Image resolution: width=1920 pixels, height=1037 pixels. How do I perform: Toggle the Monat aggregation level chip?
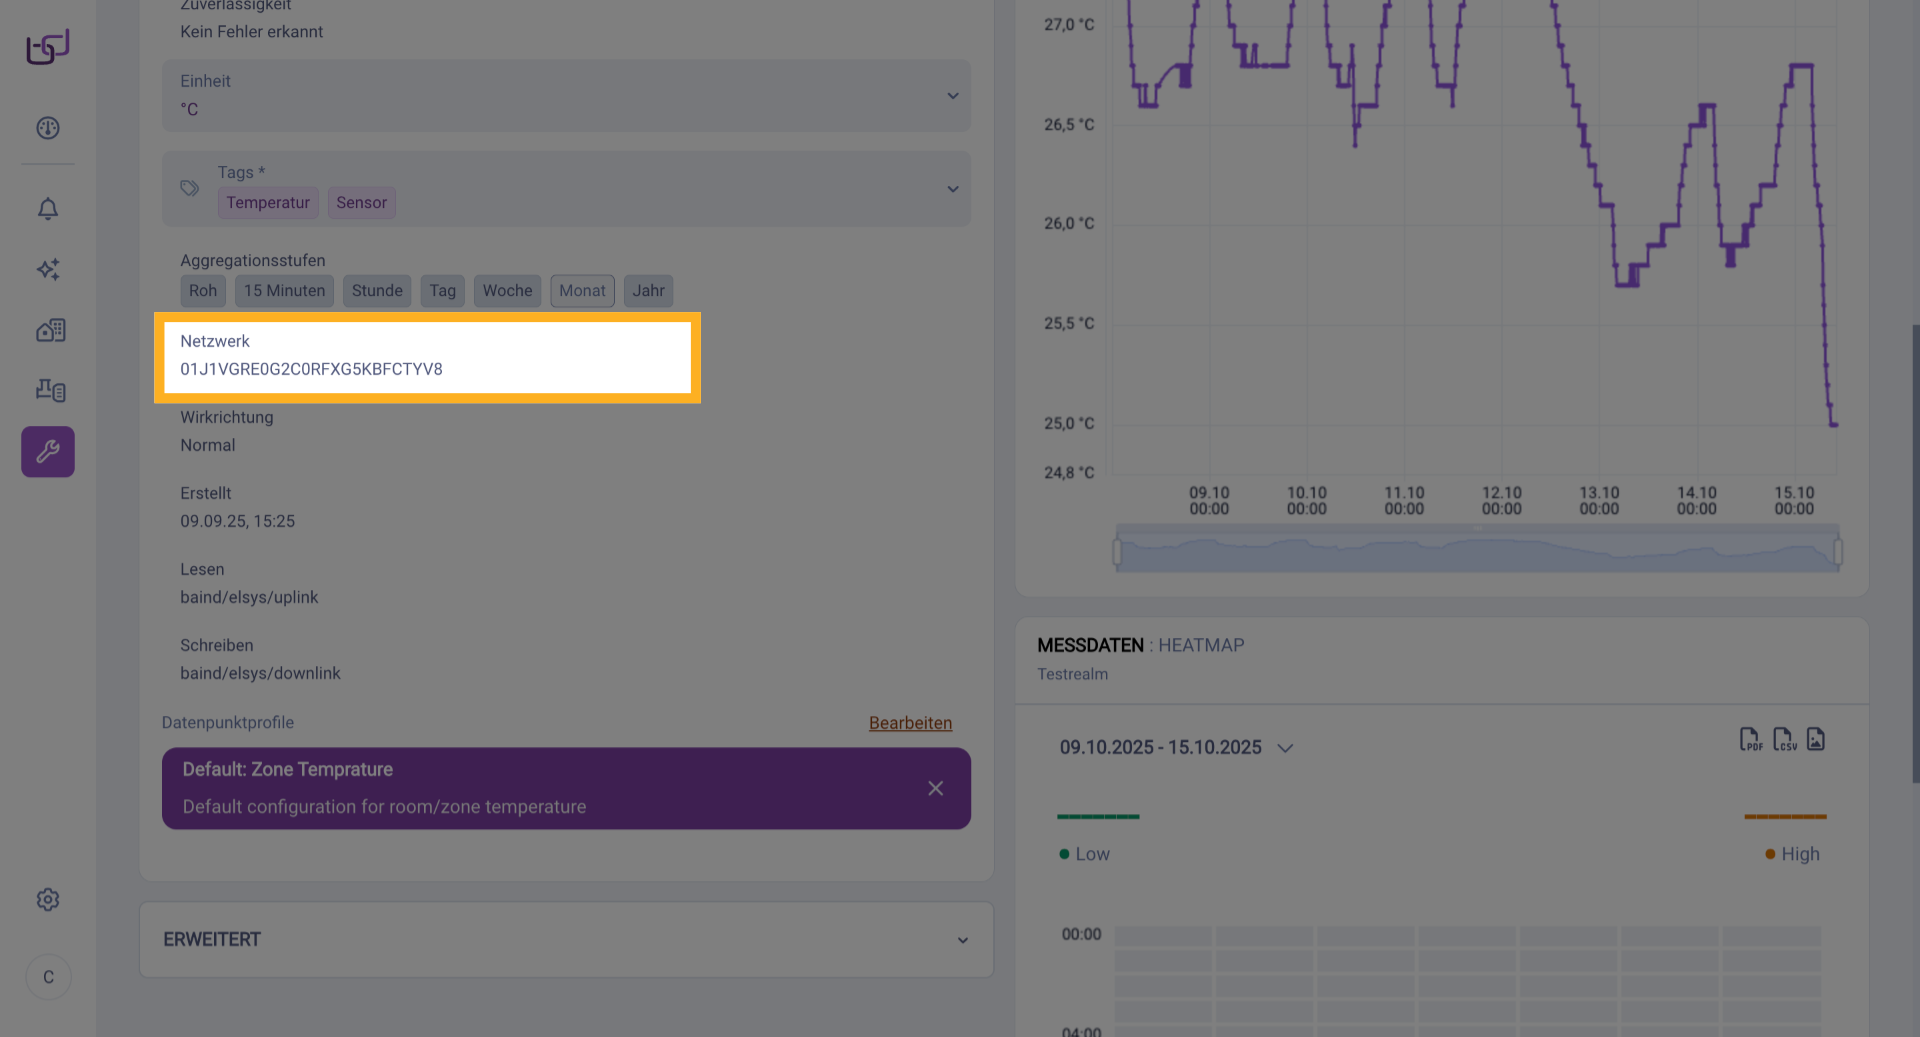point(582,291)
